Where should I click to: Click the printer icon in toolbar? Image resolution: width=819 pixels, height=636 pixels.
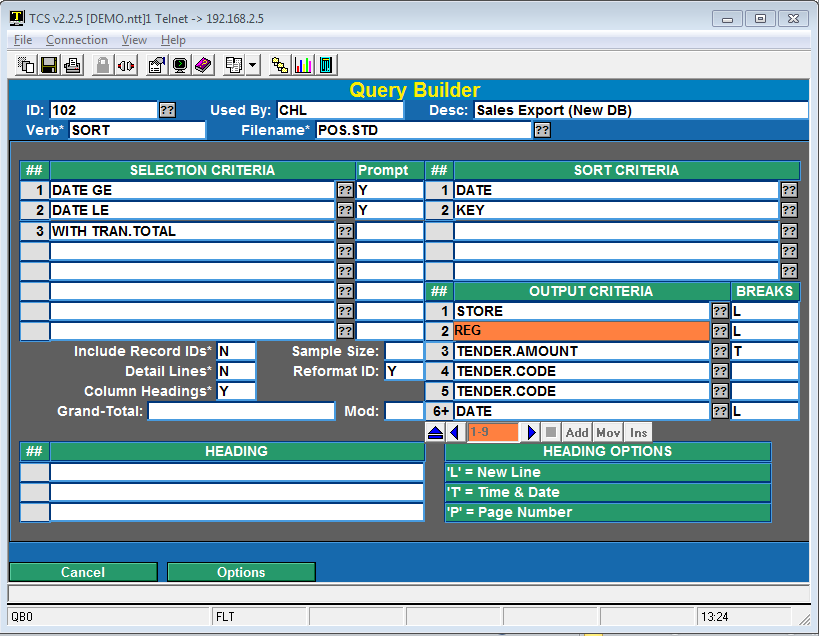click(x=72, y=66)
